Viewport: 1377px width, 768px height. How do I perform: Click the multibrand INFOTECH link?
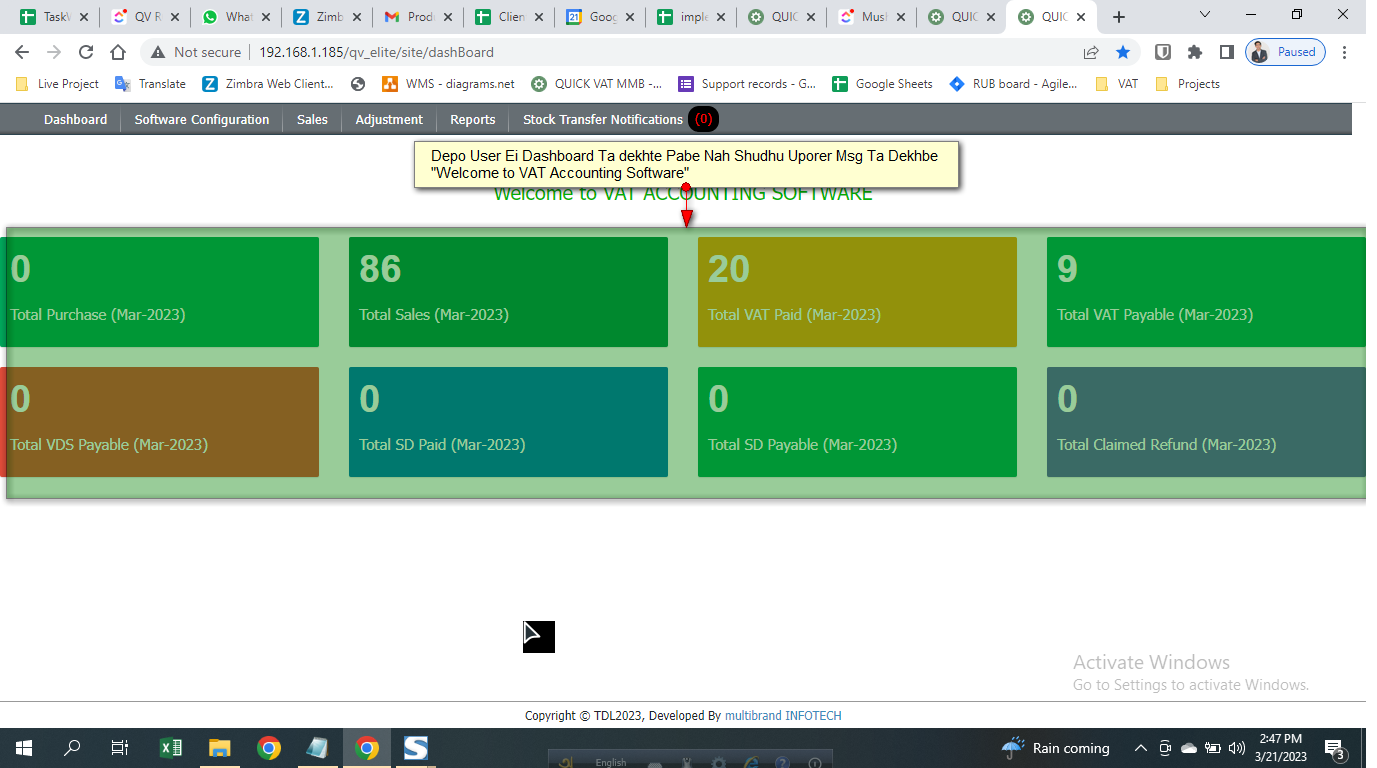(x=783, y=716)
